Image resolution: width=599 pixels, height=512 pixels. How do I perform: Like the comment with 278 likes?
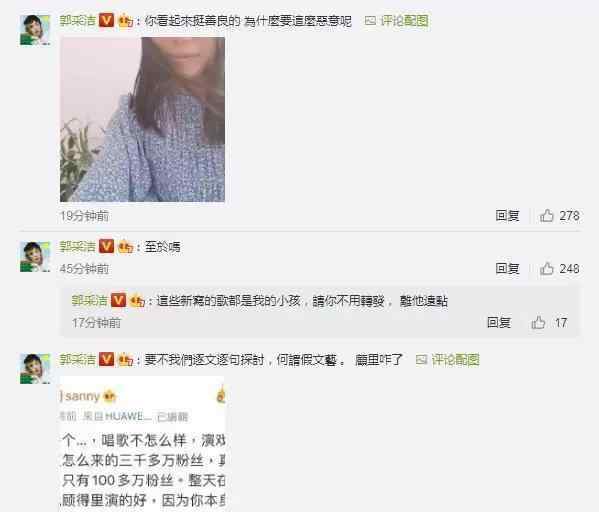click(x=547, y=215)
